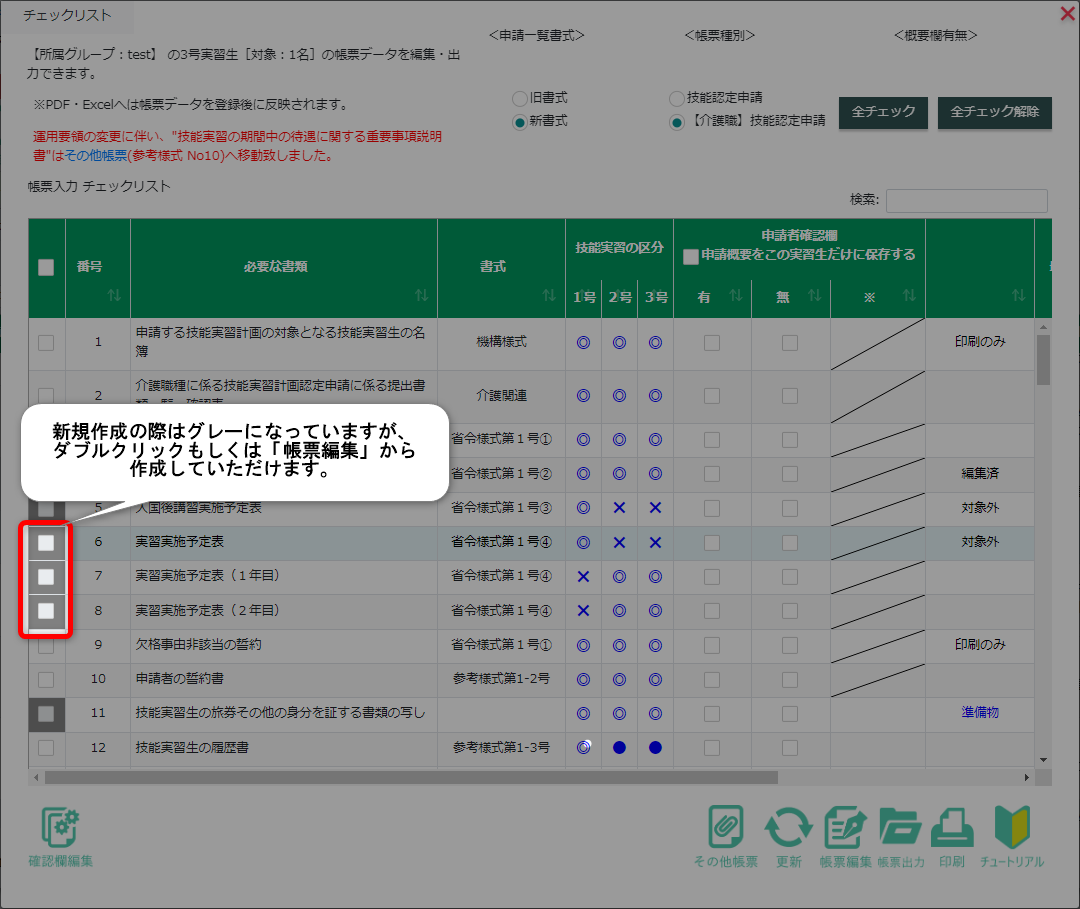Click filled 3号 circle in row 12

pyautogui.click(x=655, y=748)
